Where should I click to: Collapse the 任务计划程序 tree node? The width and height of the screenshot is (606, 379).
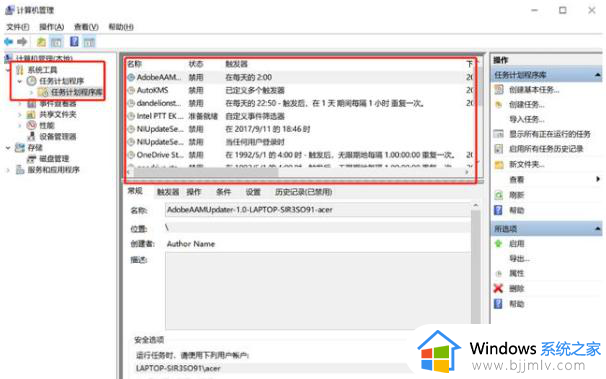19,81
